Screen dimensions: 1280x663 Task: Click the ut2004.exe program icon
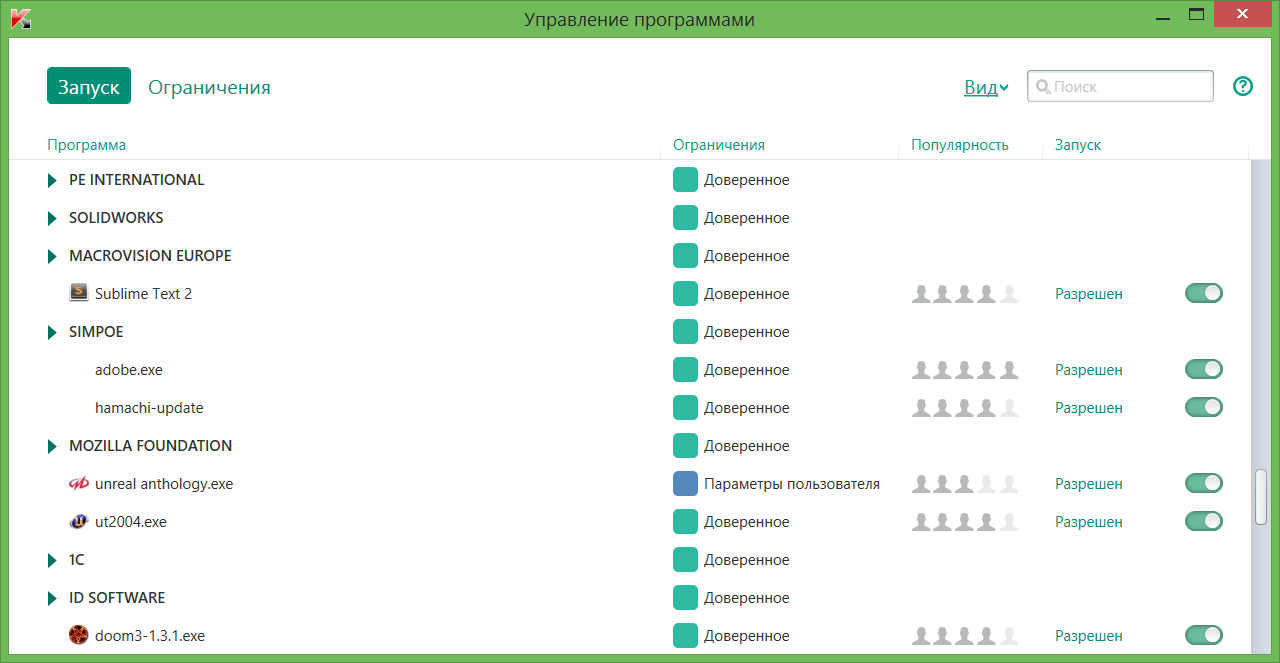pyautogui.click(x=79, y=521)
